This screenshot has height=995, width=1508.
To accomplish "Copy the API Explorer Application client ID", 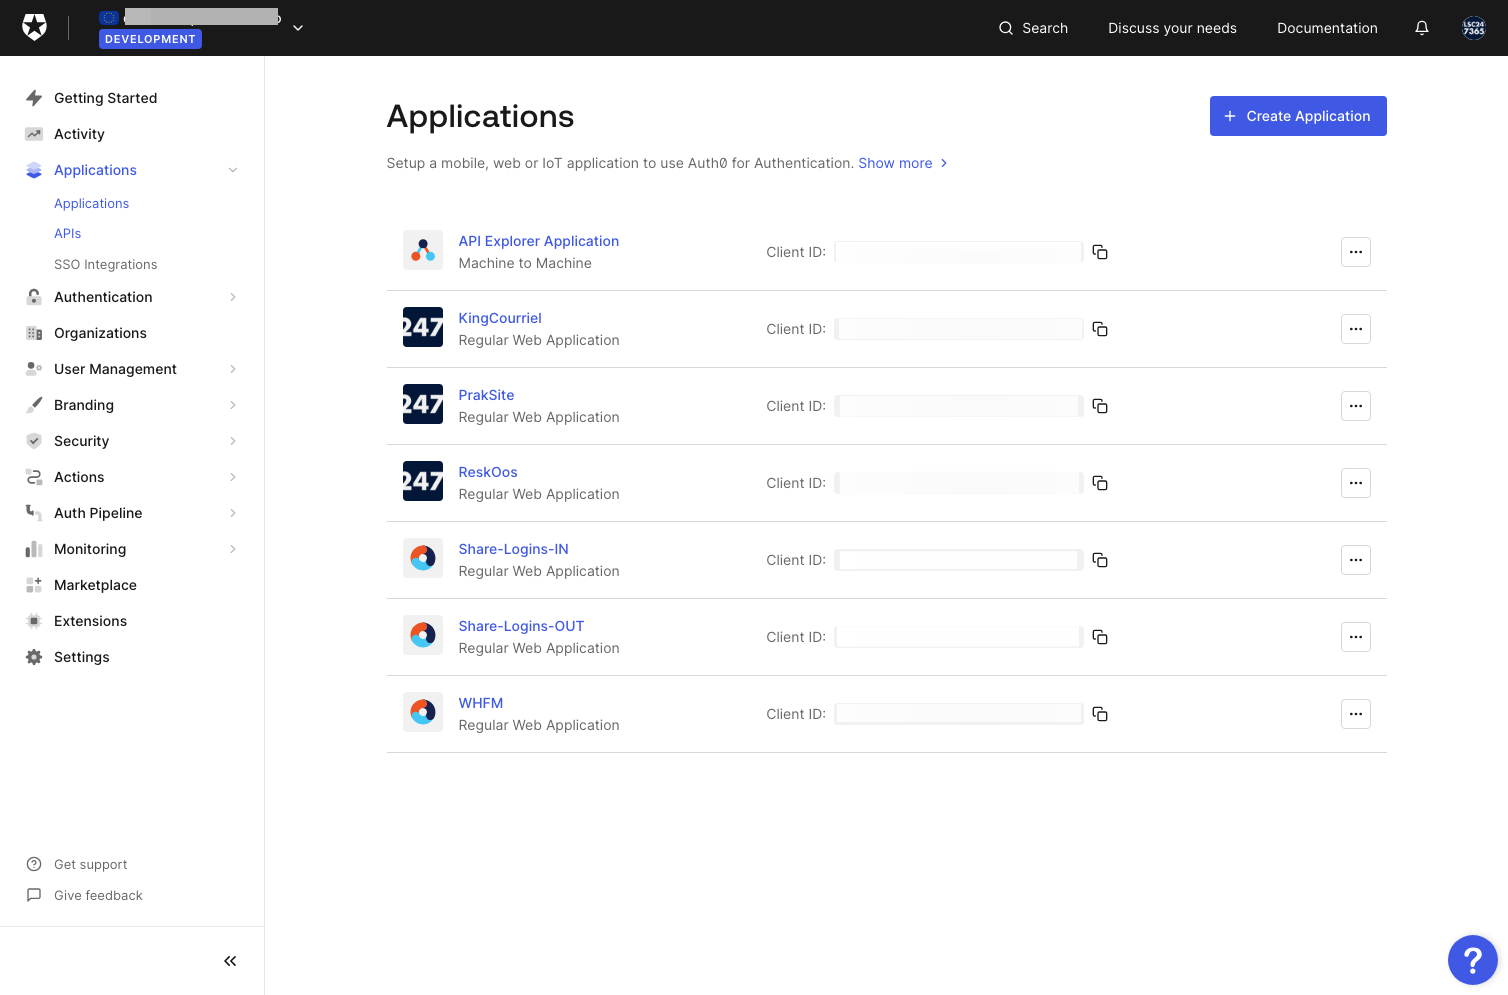I will [x=1100, y=252].
